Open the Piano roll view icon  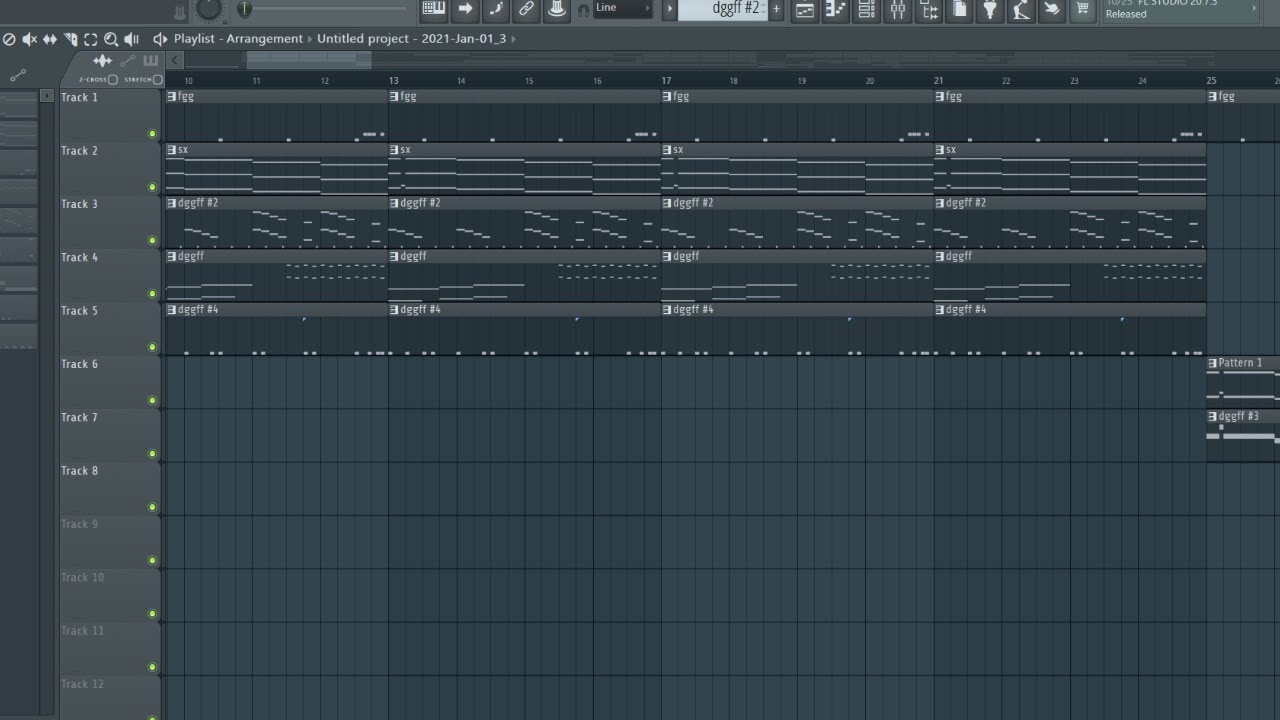(836, 9)
